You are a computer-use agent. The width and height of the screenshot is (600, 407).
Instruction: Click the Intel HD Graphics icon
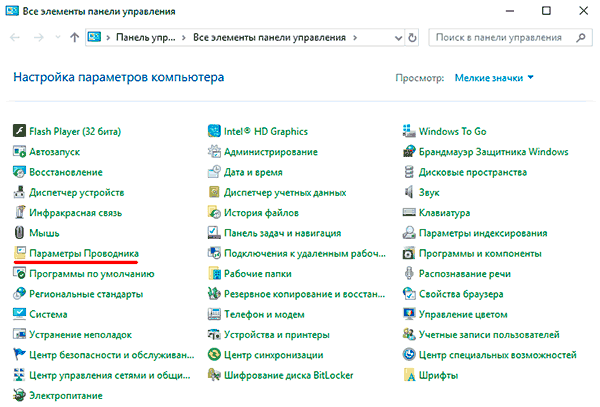click(214, 131)
